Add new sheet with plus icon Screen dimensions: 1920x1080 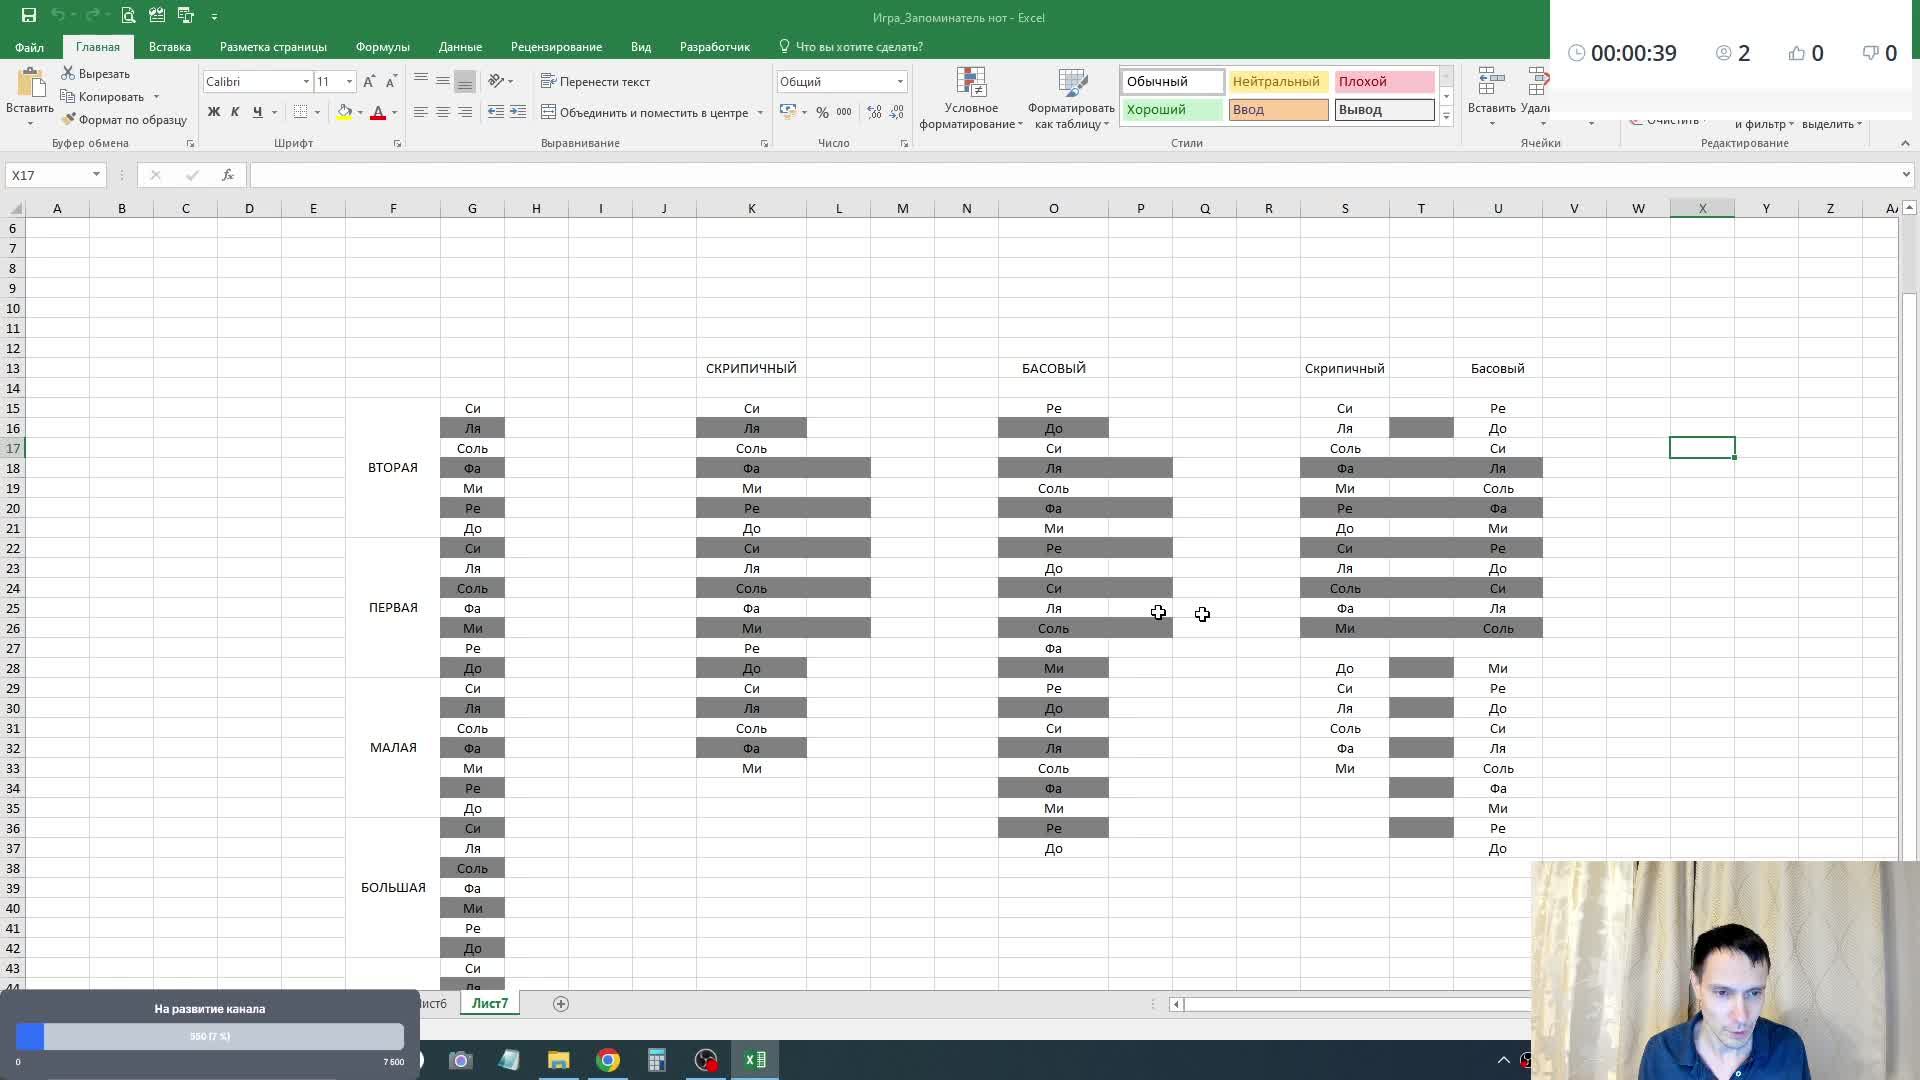[x=561, y=1004]
